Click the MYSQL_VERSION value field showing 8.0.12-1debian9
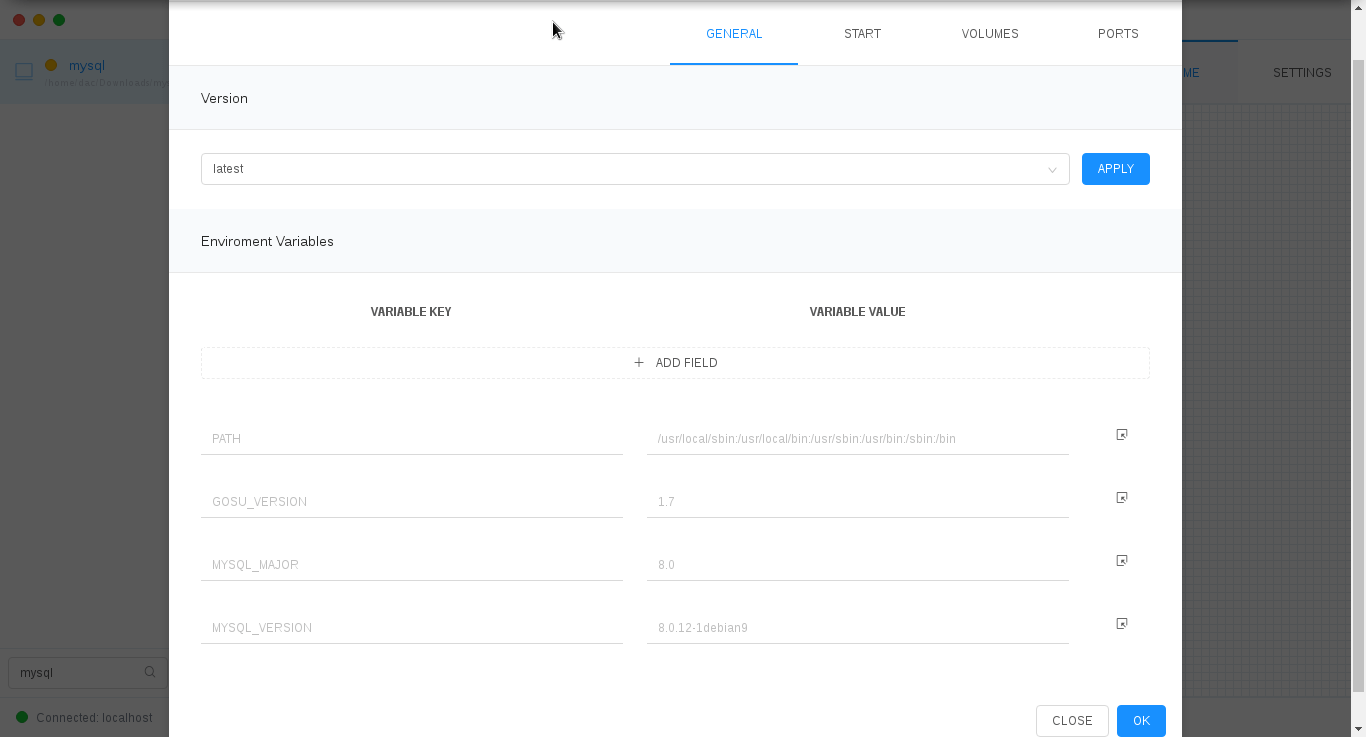Image resolution: width=1366 pixels, height=737 pixels. [858, 628]
